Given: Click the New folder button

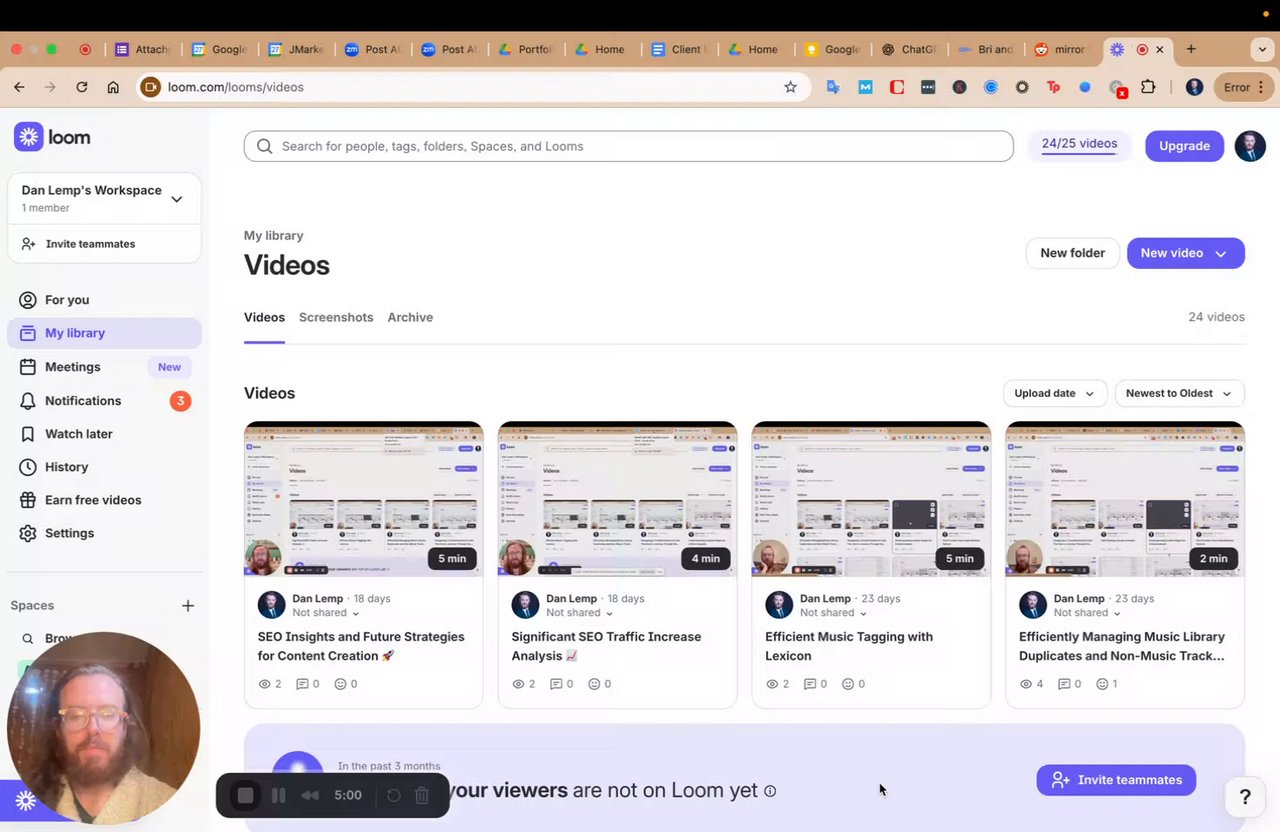Looking at the screenshot, I should [1072, 253].
